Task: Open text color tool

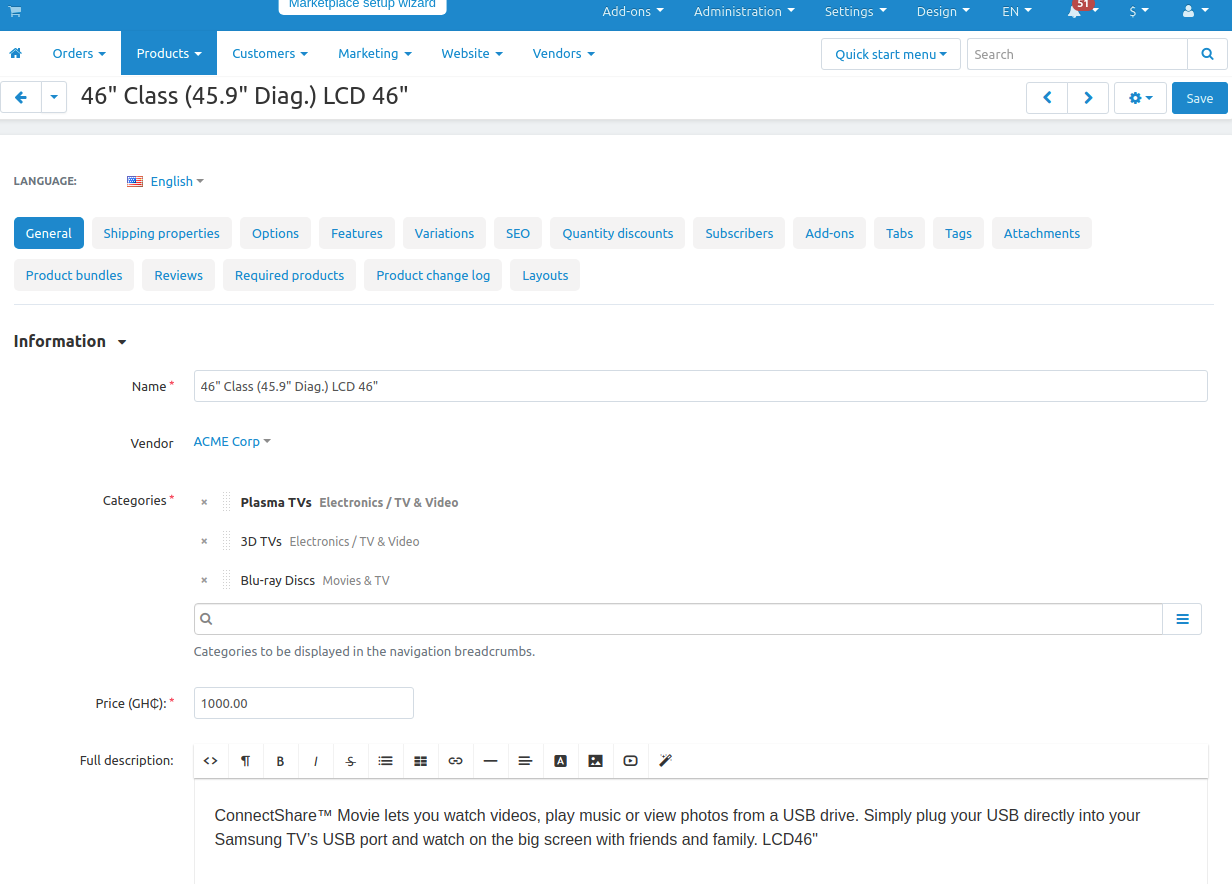Action: tap(561, 761)
